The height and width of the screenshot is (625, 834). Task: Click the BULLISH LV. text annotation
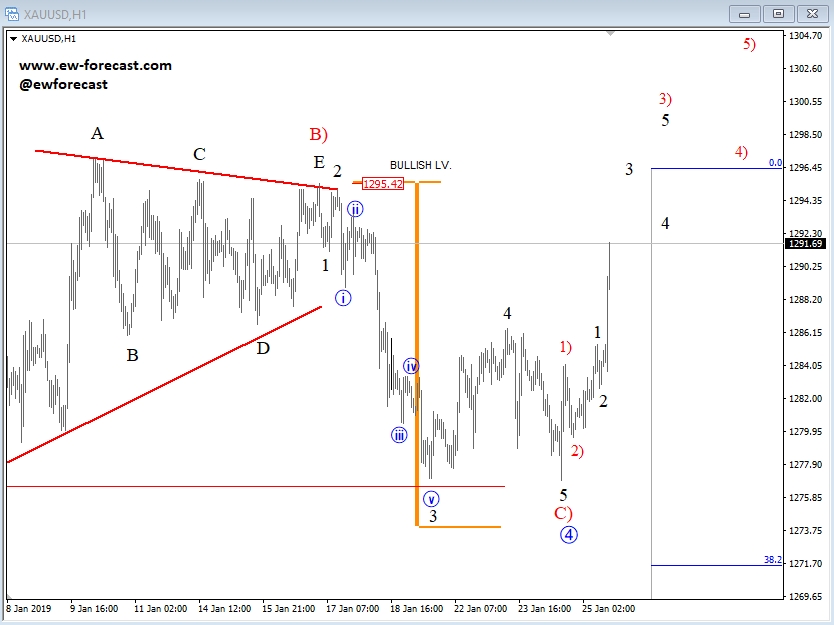coord(420,164)
